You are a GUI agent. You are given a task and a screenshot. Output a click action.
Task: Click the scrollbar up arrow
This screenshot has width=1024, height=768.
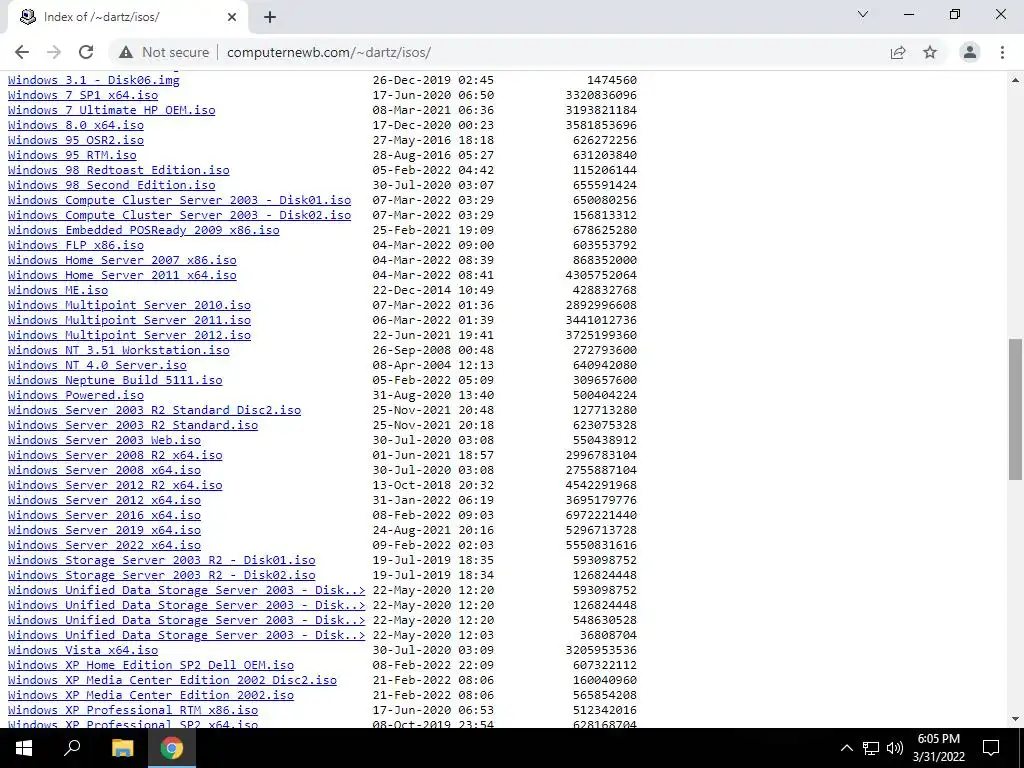[1015, 80]
